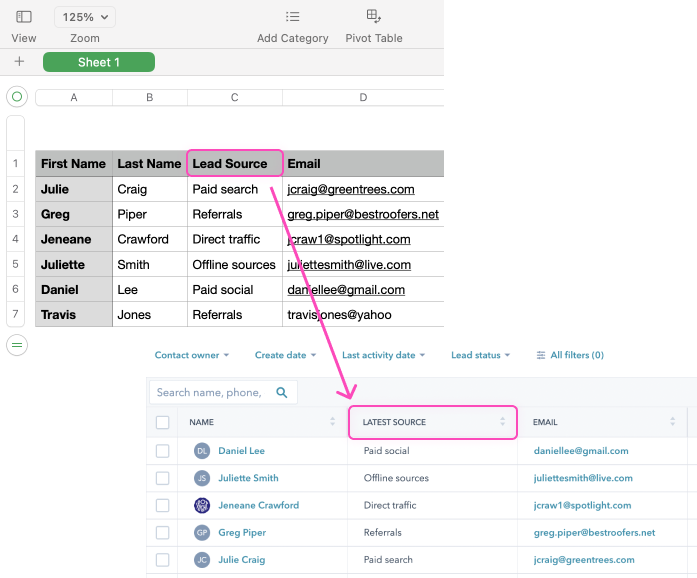Click the All filters icon
The height and width of the screenshot is (578, 697).
pos(541,355)
